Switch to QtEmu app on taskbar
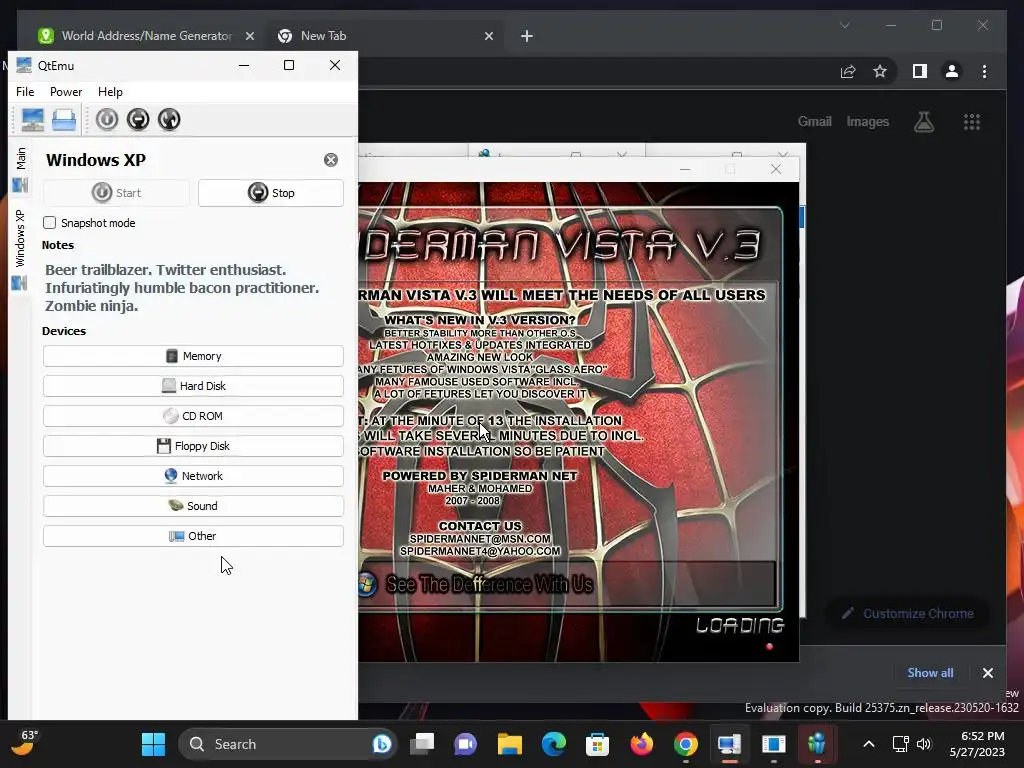 coord(729,744)
